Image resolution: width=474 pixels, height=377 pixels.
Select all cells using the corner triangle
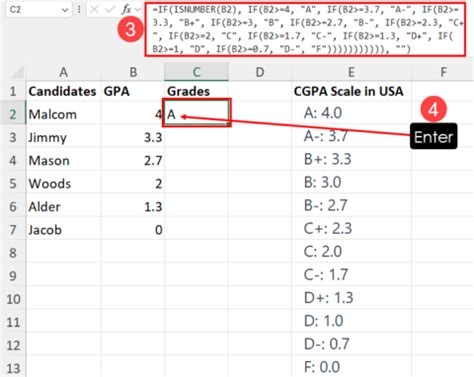click(x=16, y=72)
